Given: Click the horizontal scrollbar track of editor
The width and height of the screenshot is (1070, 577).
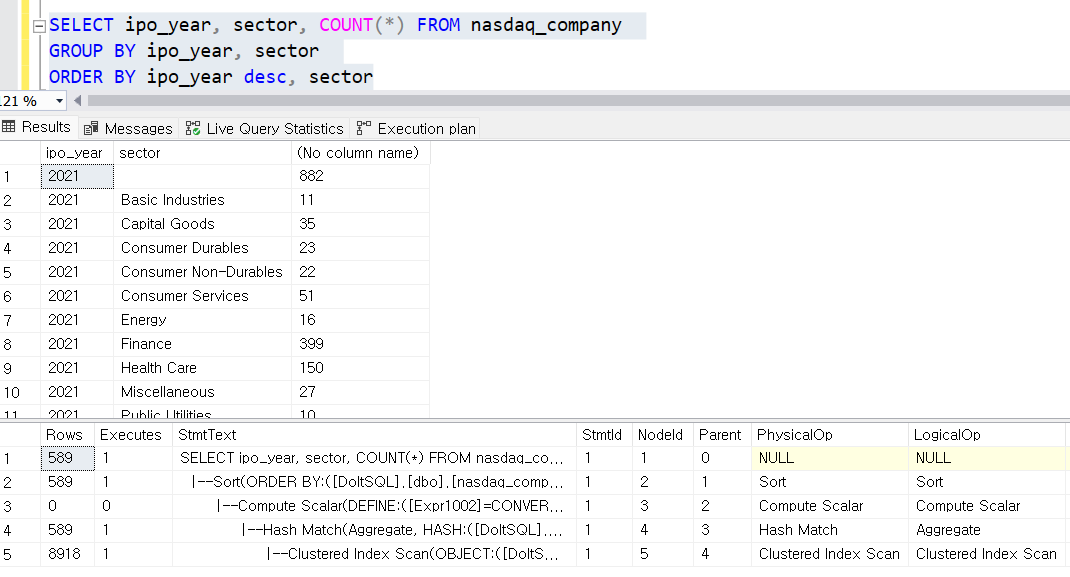Looking at the screenshot, I should 579,101.
